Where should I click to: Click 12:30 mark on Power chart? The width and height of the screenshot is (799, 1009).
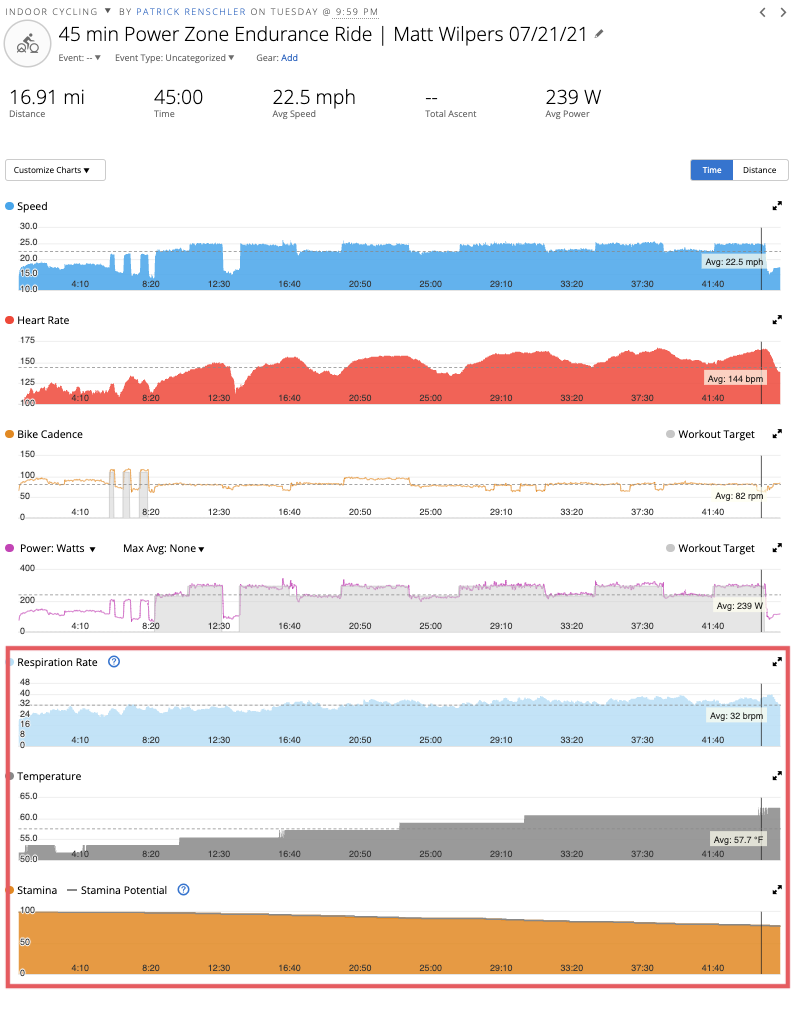[x=219, y=625]
